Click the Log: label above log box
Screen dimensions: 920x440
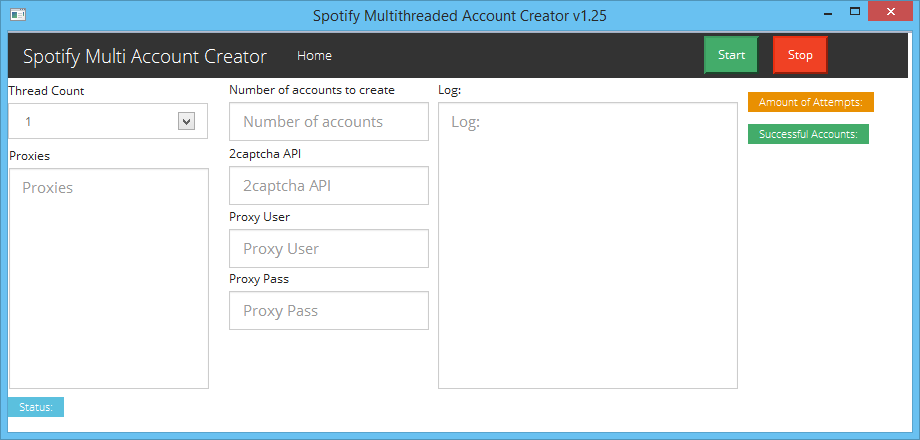pos(449,90)
